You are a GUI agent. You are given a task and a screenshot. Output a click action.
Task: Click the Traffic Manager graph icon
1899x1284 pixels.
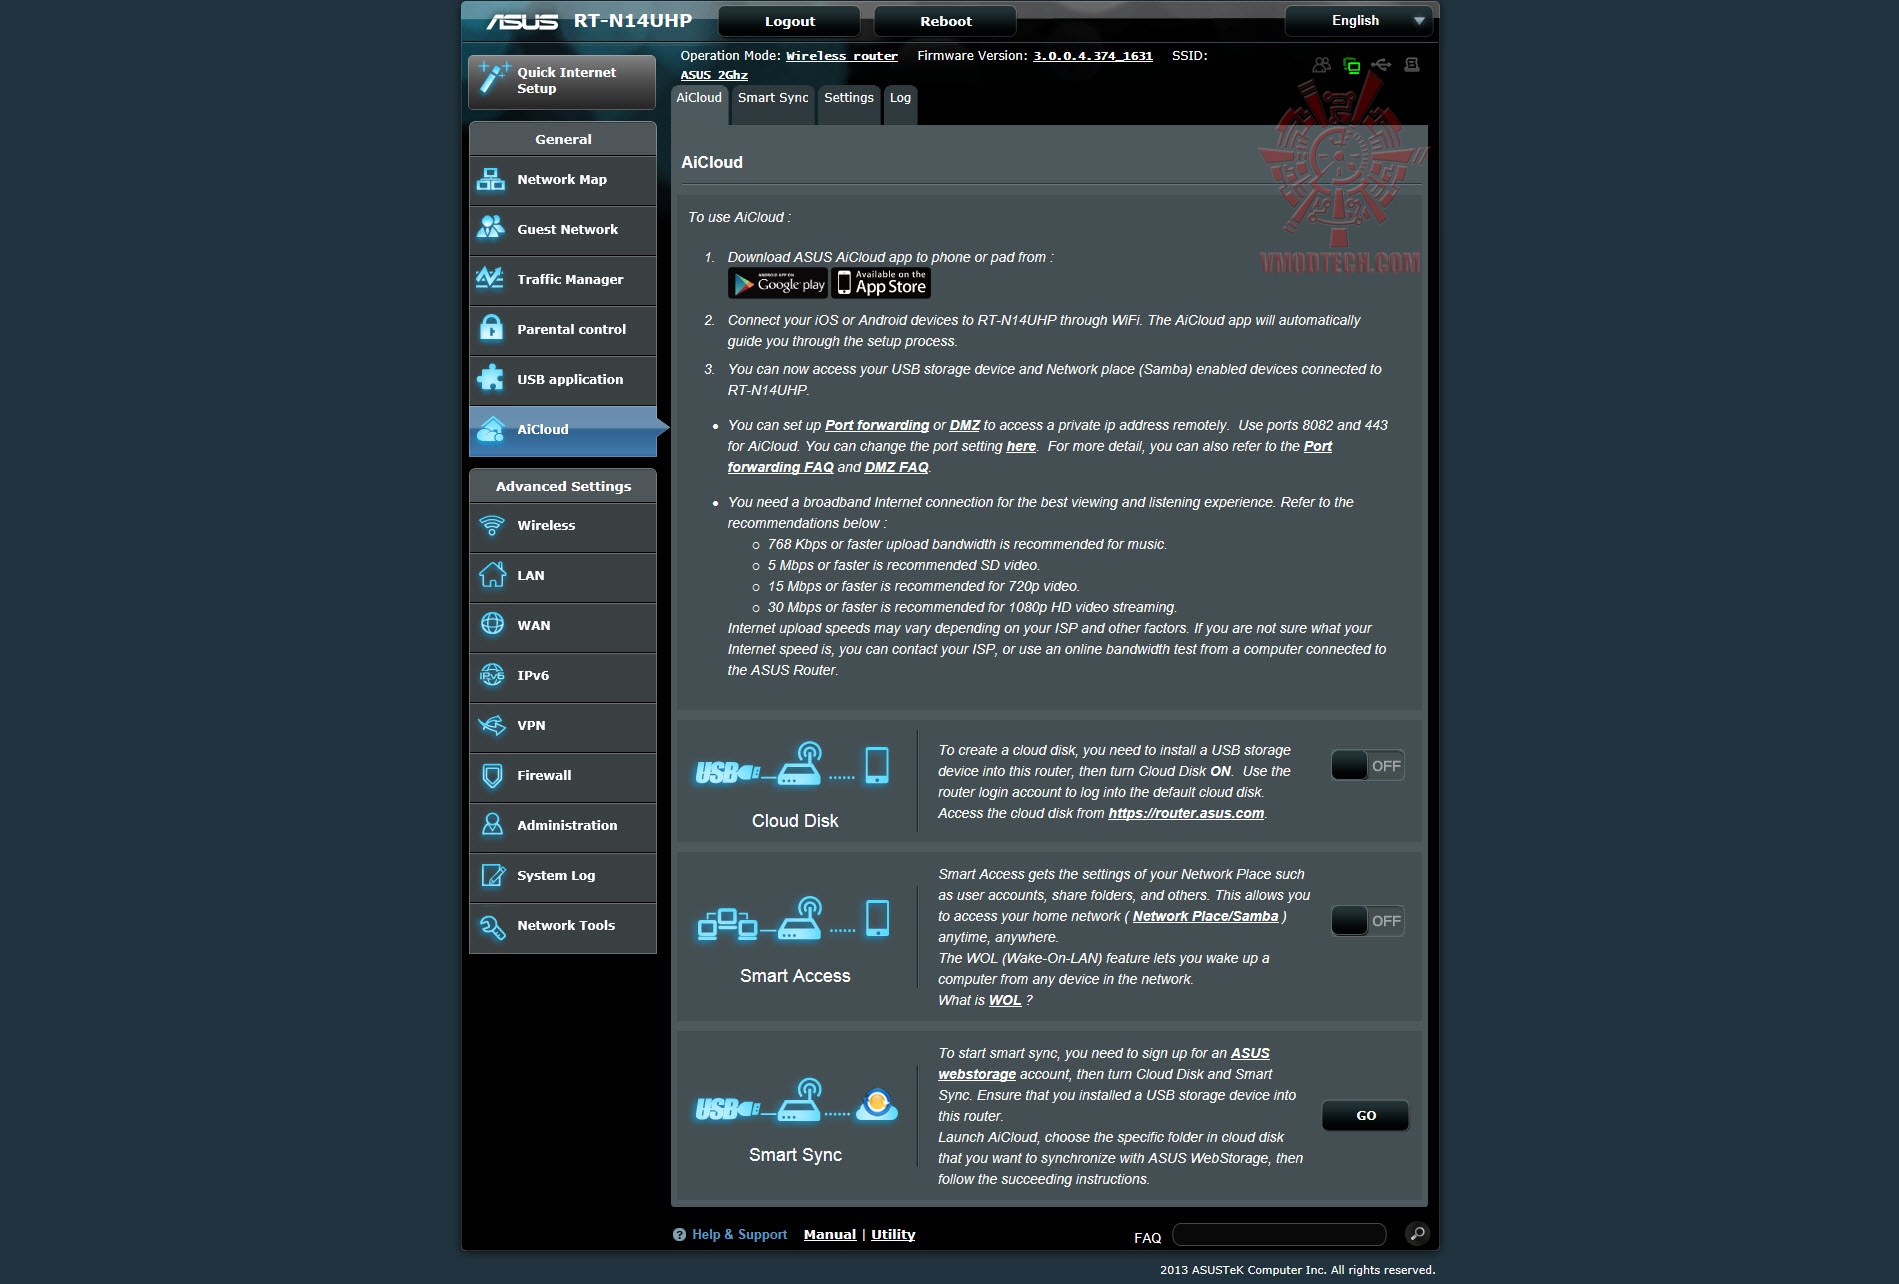pyautogui.click(x=491, y=278)
